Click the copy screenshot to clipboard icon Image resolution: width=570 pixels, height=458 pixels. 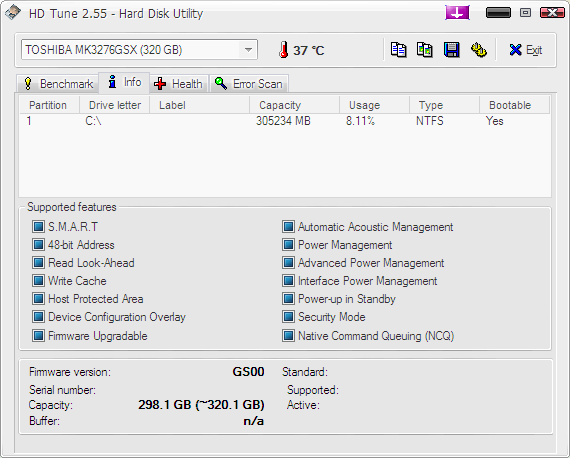point(425,50)
